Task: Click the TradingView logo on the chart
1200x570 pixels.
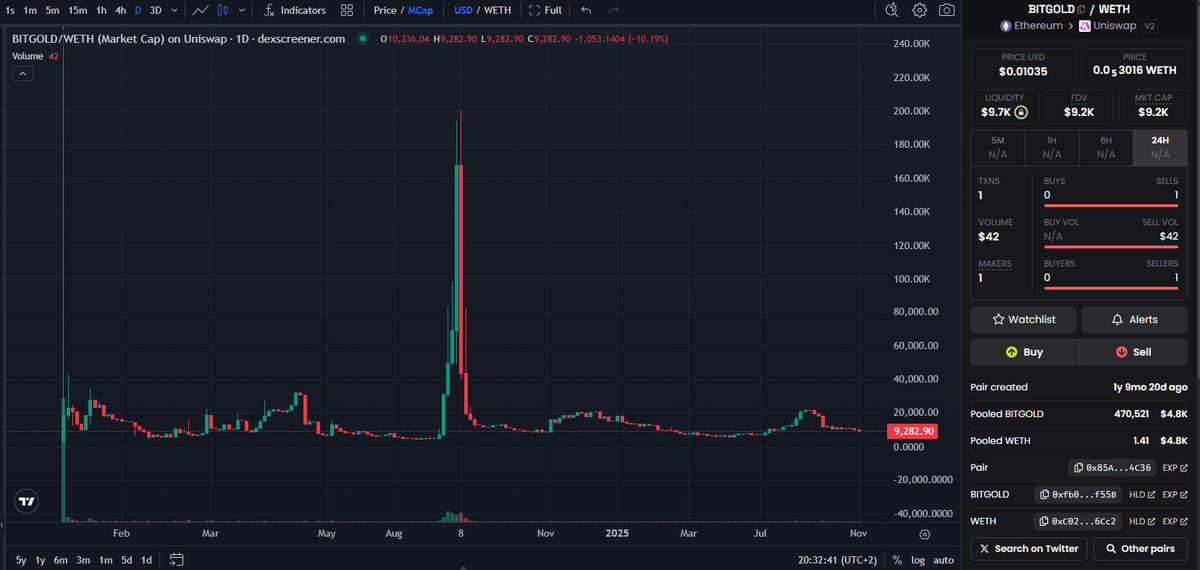Action: click(27, 502)
